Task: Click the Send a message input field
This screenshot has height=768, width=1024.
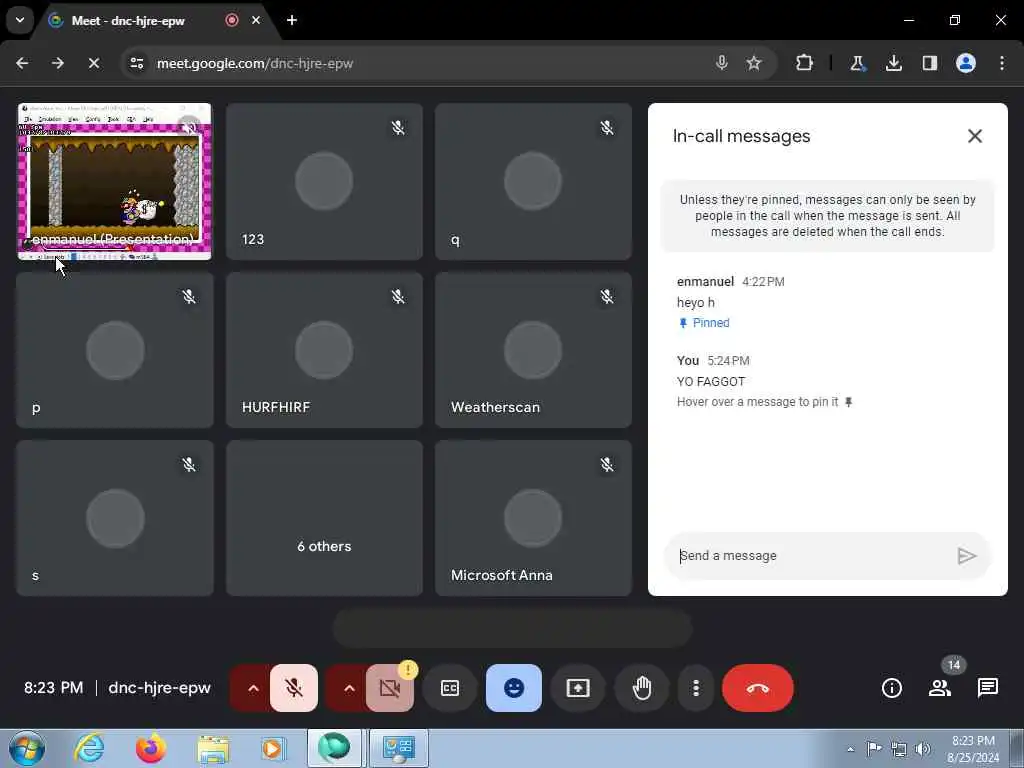Action: (810, 556)
